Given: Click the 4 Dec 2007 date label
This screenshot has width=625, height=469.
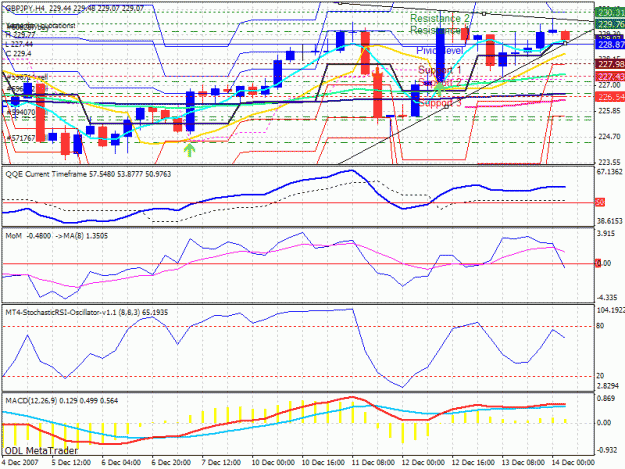Looking at the screenshot, I should click(x=20, y=463).
